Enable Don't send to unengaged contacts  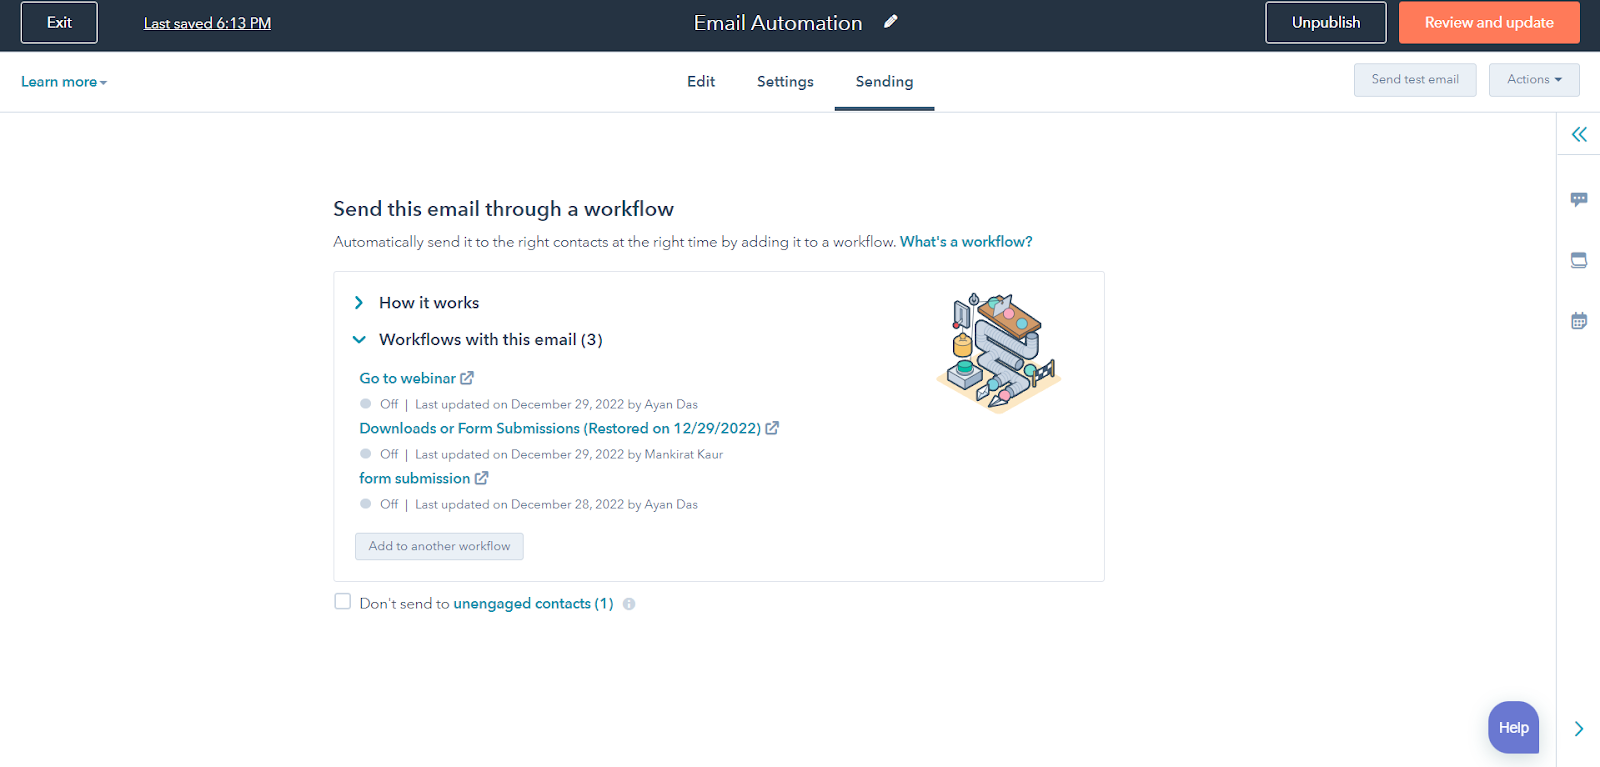click(x=342, y=601)
